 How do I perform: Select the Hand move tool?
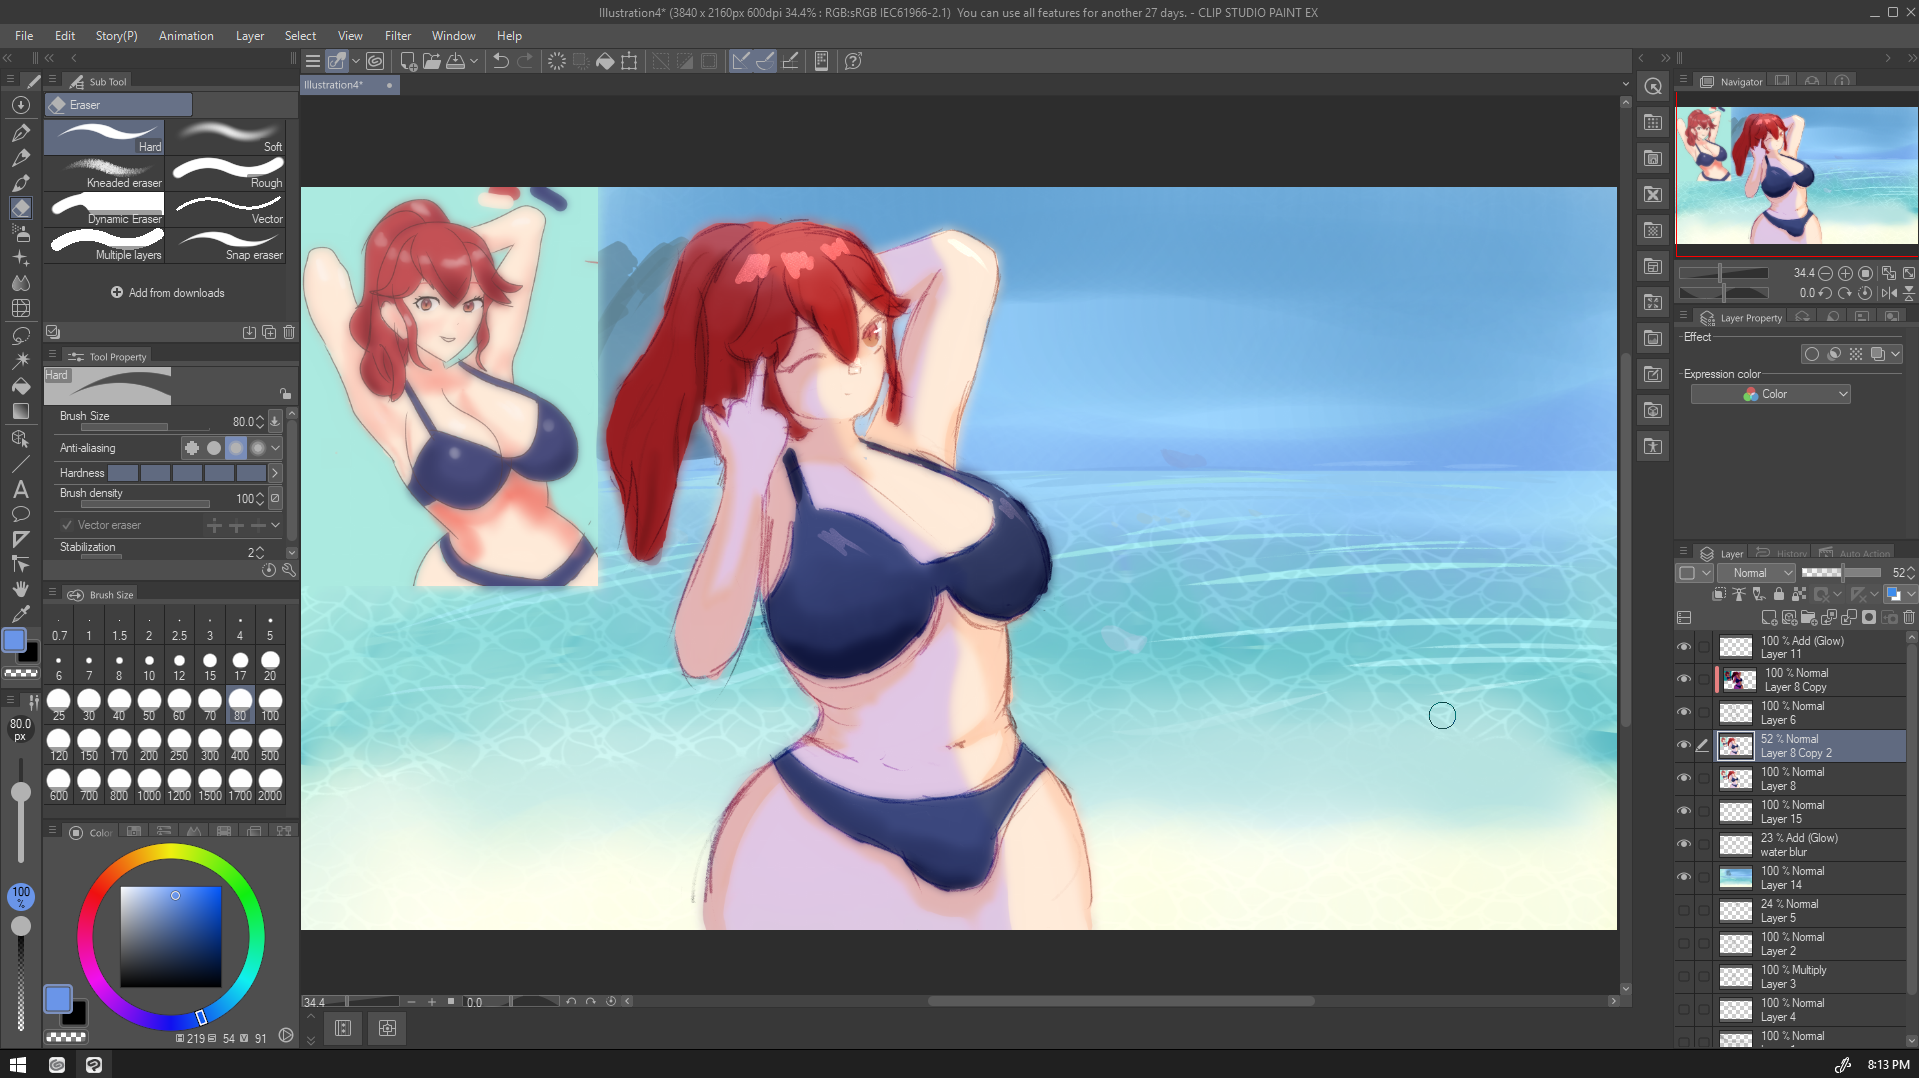[21, 589]
